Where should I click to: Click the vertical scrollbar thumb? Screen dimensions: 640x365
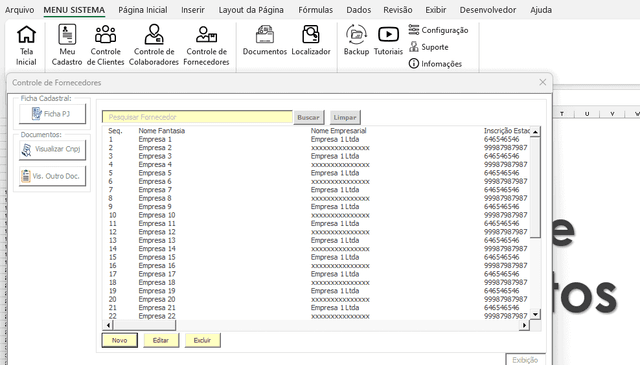click(535, 187)
